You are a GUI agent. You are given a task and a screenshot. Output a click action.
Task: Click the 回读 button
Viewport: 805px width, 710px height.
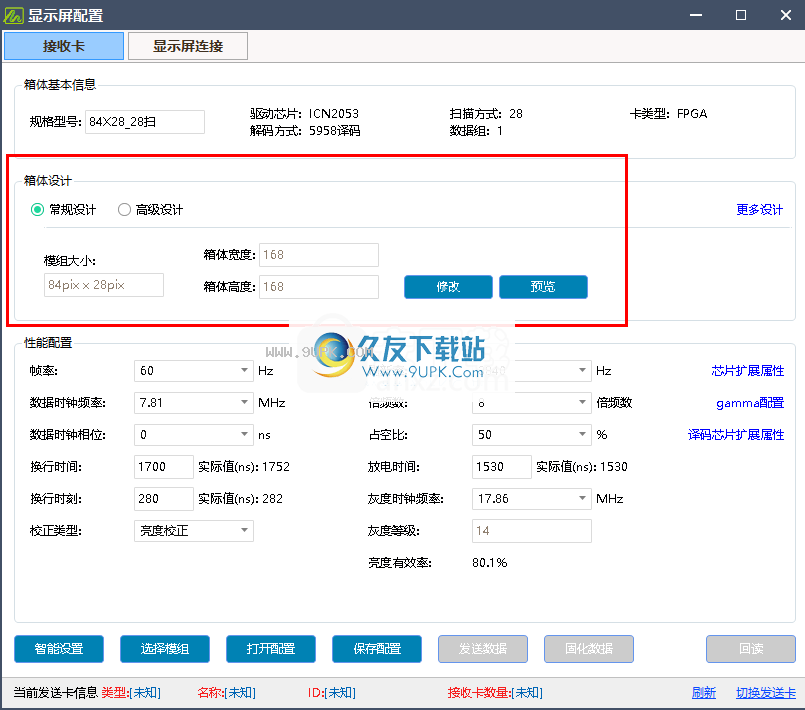pos(751,649)
